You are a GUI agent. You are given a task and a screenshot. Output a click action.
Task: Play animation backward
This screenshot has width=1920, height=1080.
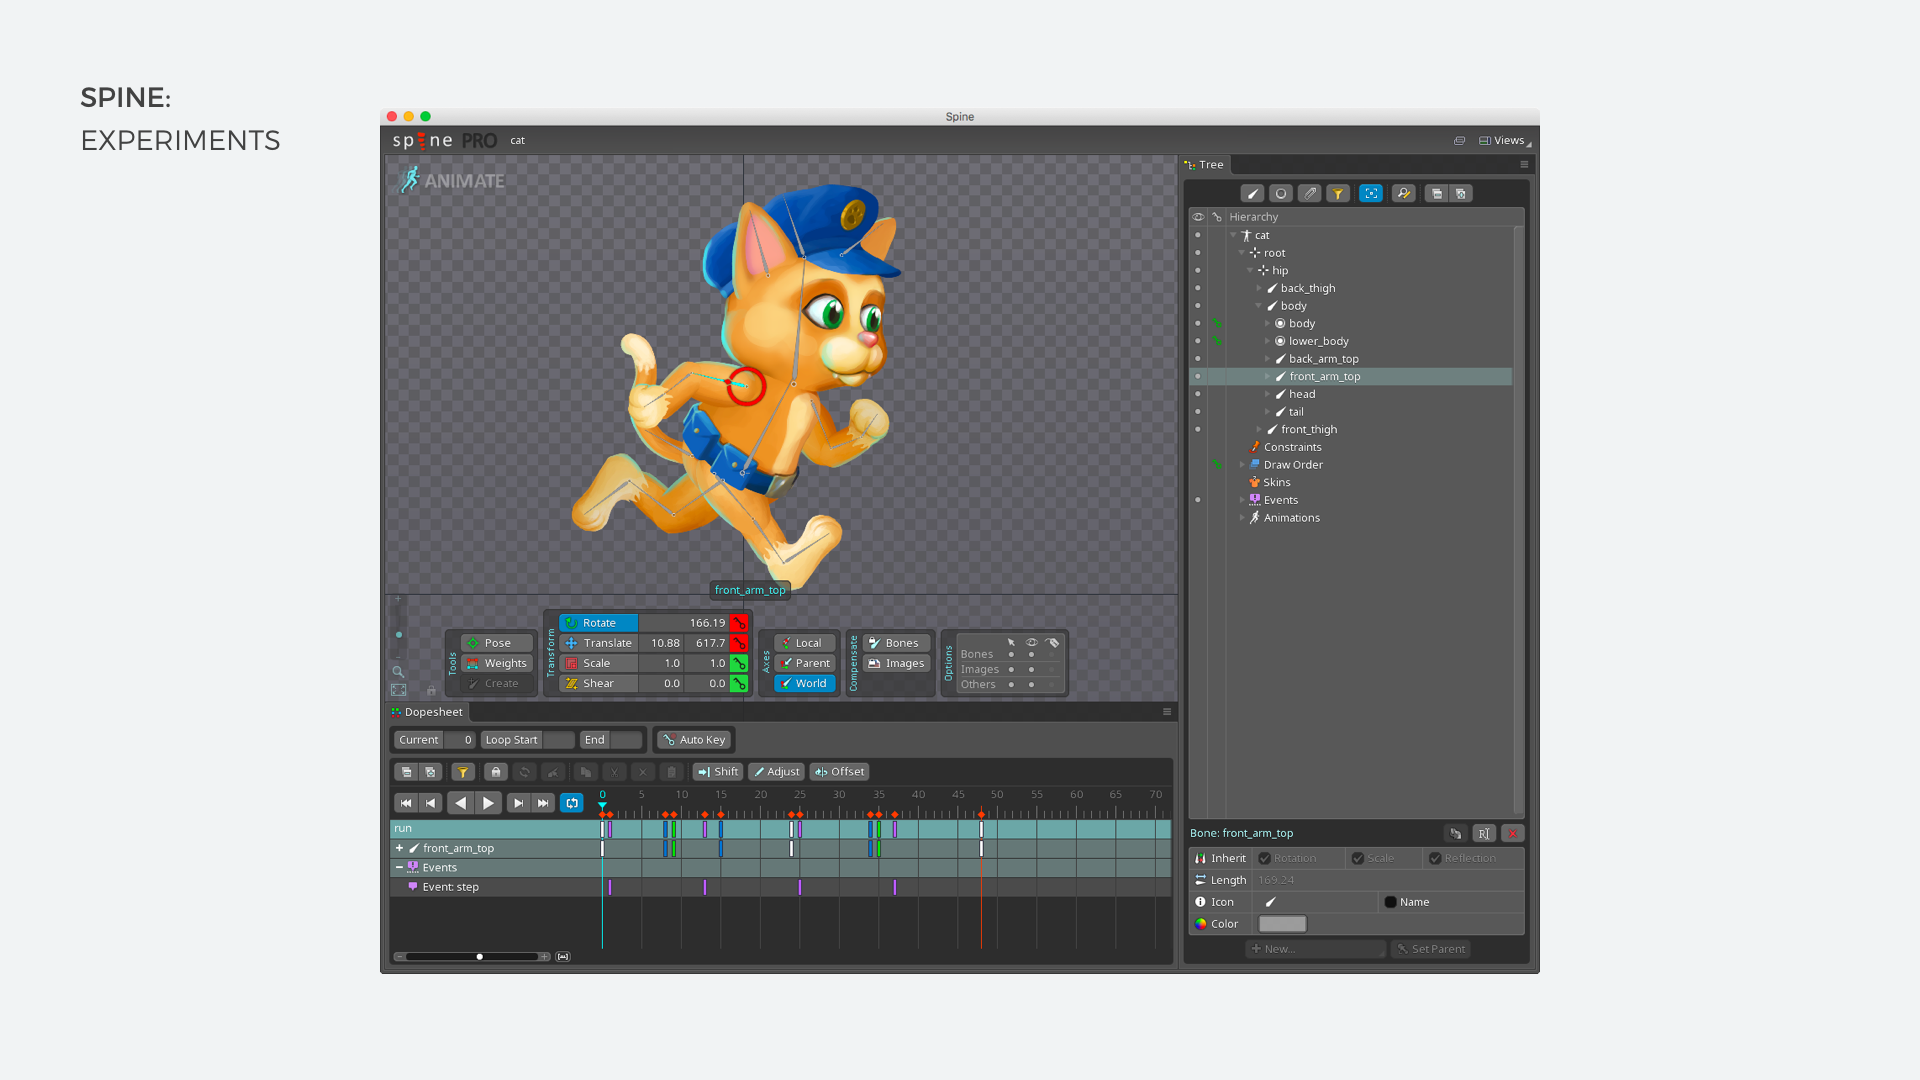(460, 803)
